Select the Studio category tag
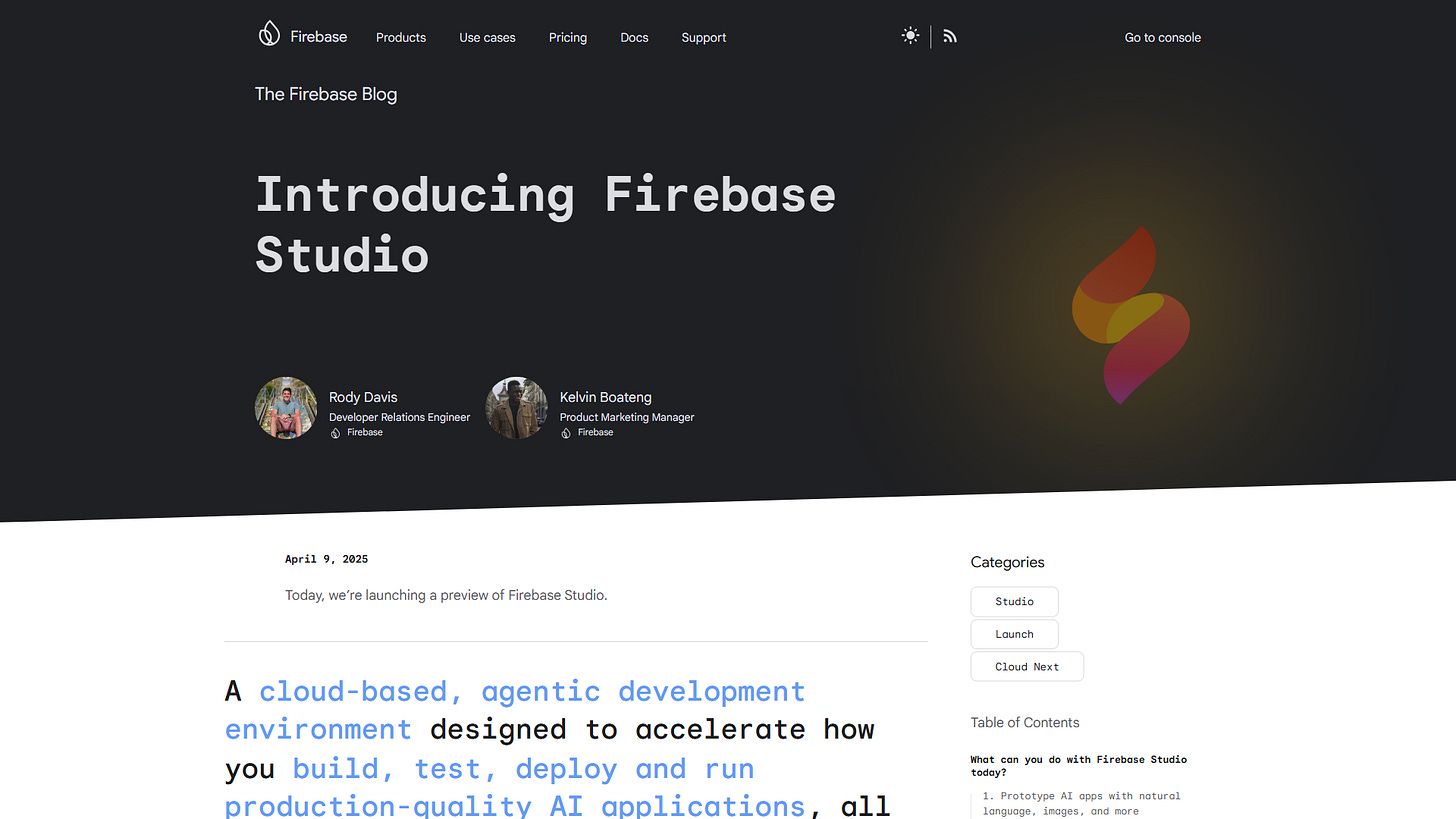Screen dimensions: 1456x819 [x=1014, y=602]
